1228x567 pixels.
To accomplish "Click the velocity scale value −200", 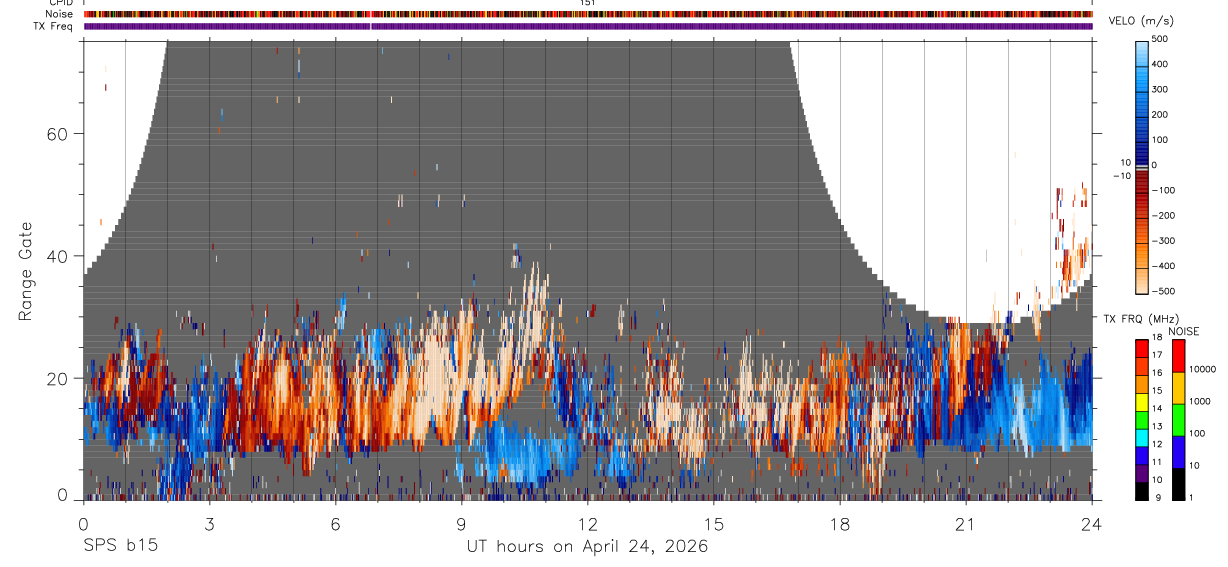I will [x=1161, y=215].
